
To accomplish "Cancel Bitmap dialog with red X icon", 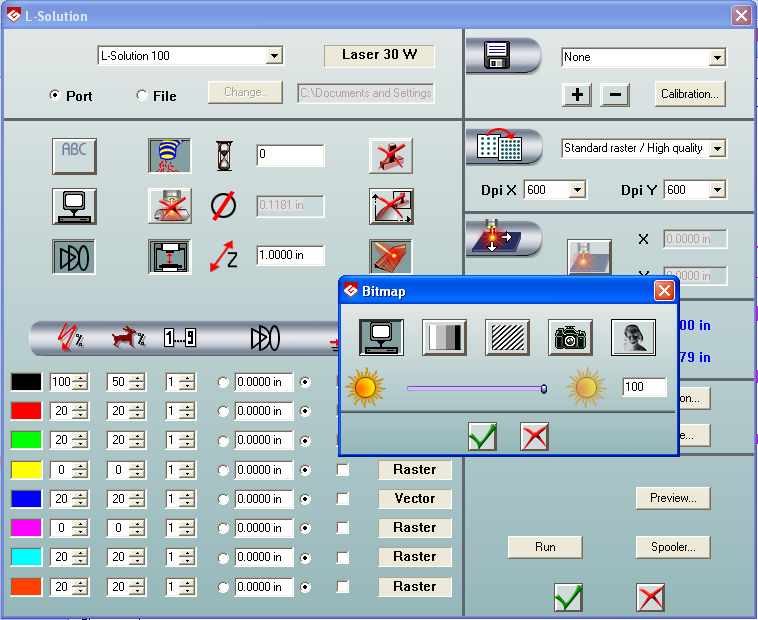I will click(534, 436).
